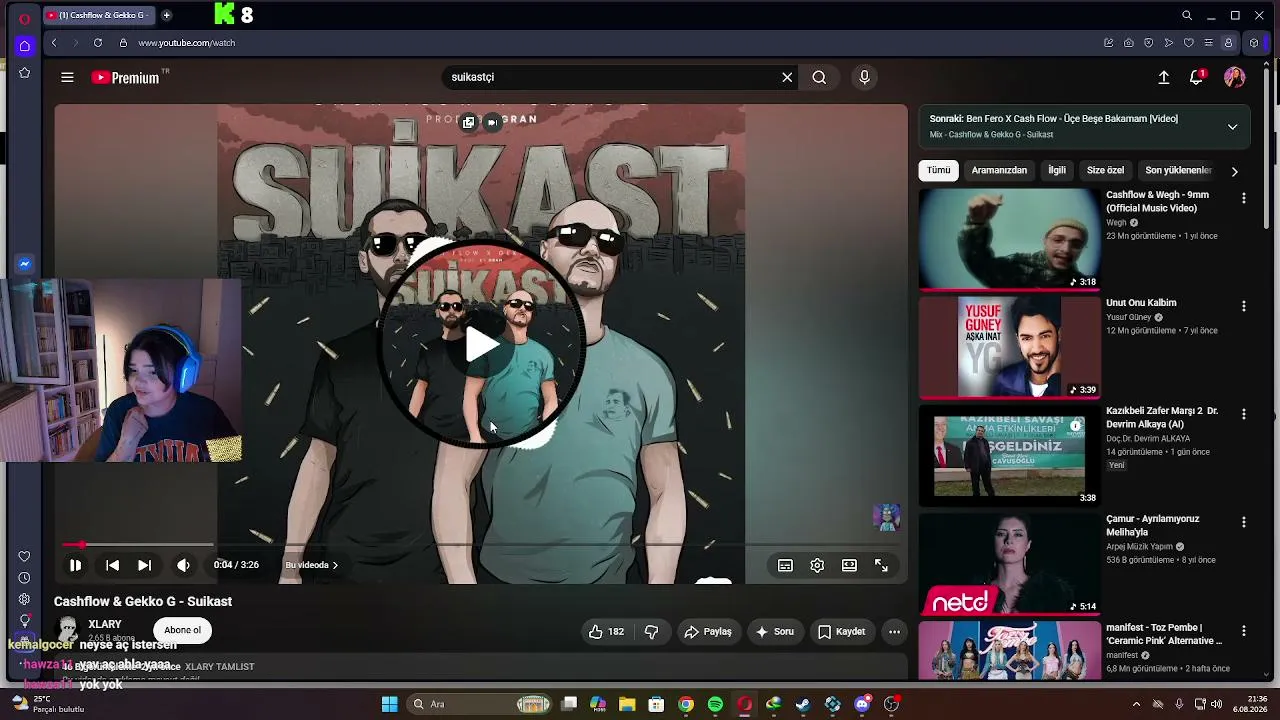Viewport: 1280px width, 720px height.
Task: Open Discord from the taskbar
Action: click(862, 704)
